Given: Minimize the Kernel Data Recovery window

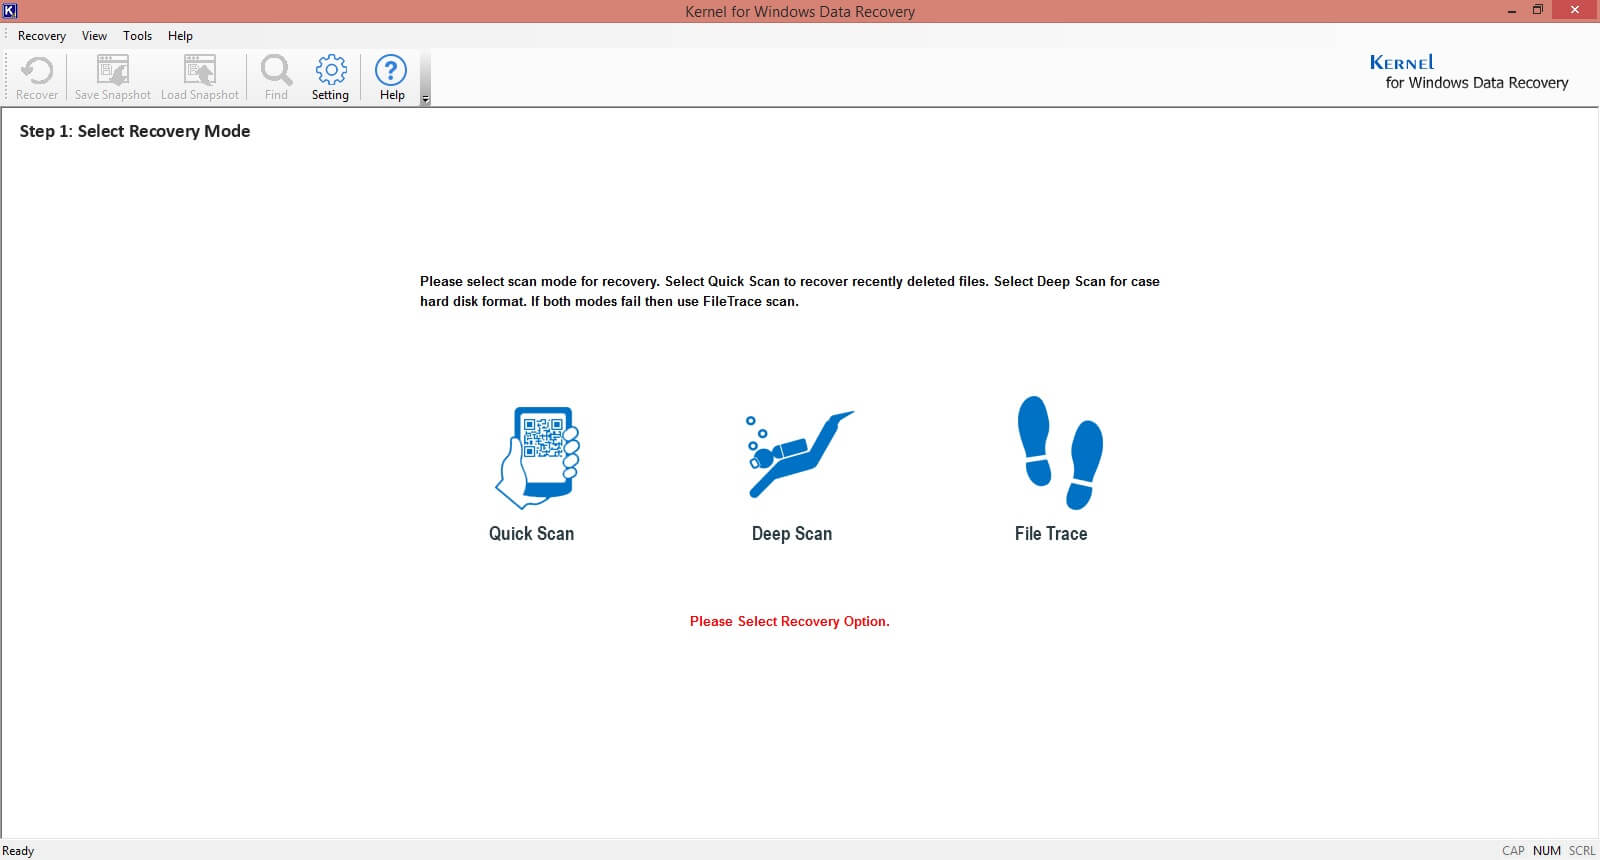Looking at the screenshot, I should [1512, 11].
